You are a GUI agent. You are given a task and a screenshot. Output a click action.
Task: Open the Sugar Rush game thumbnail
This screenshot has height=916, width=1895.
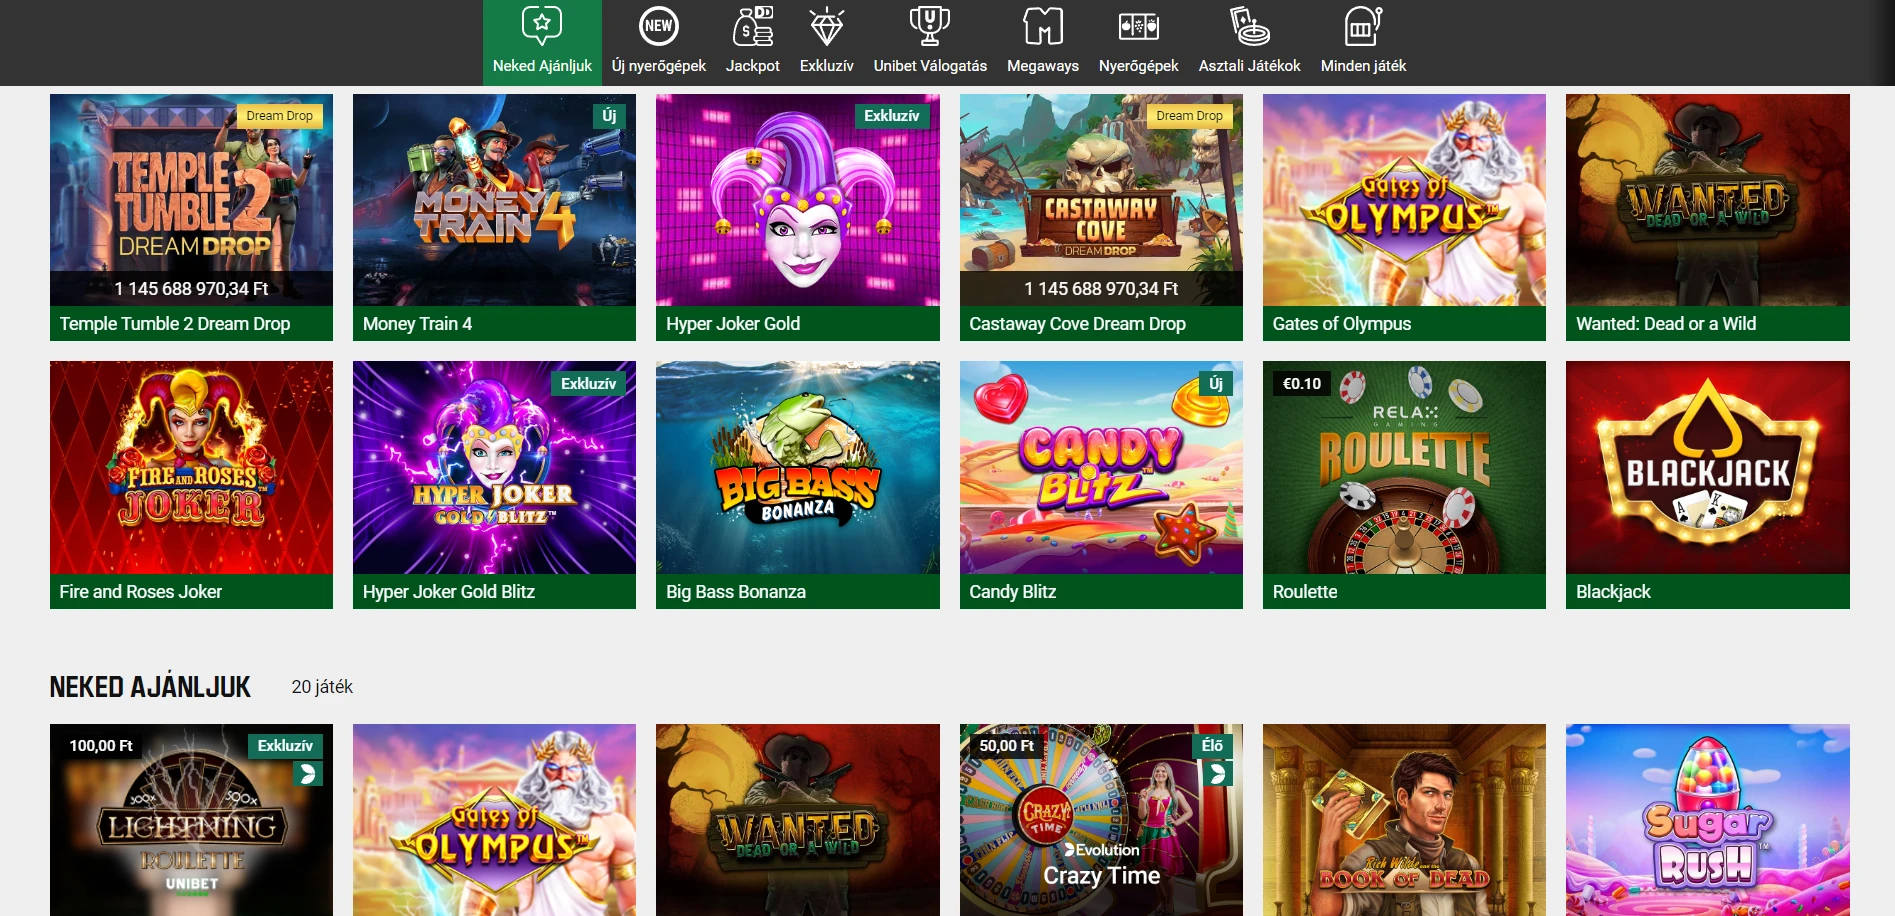(1707, 820)
